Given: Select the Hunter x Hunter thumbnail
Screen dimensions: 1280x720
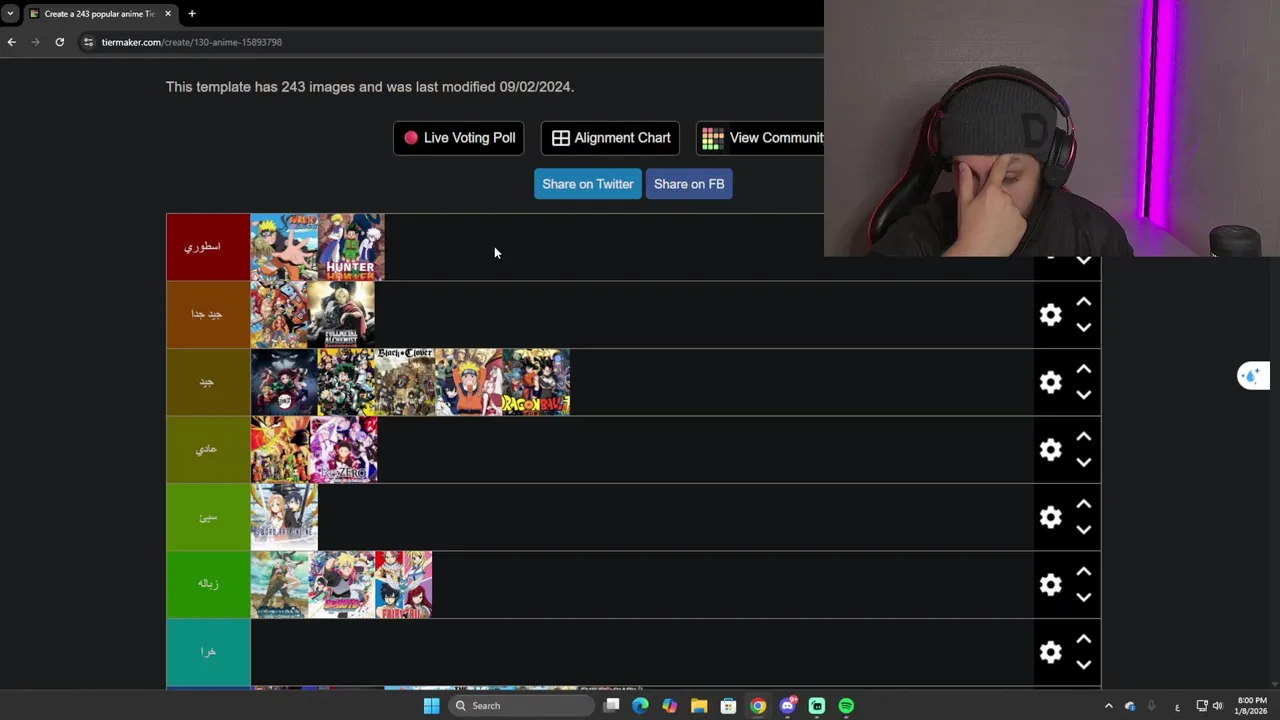Looking at the screenshot, I should click(x=351, y=247).
